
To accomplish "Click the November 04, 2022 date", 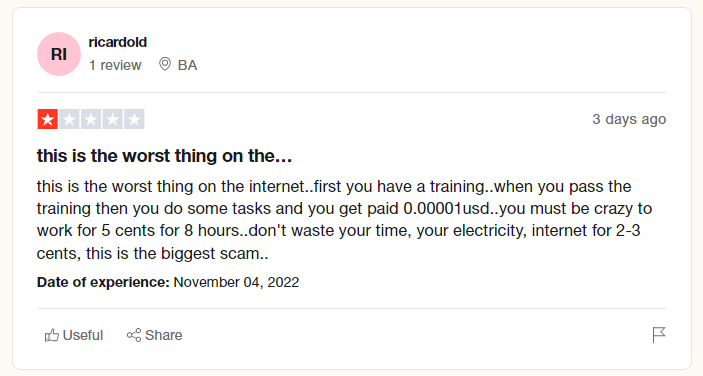I will click(x=236, y=282).
